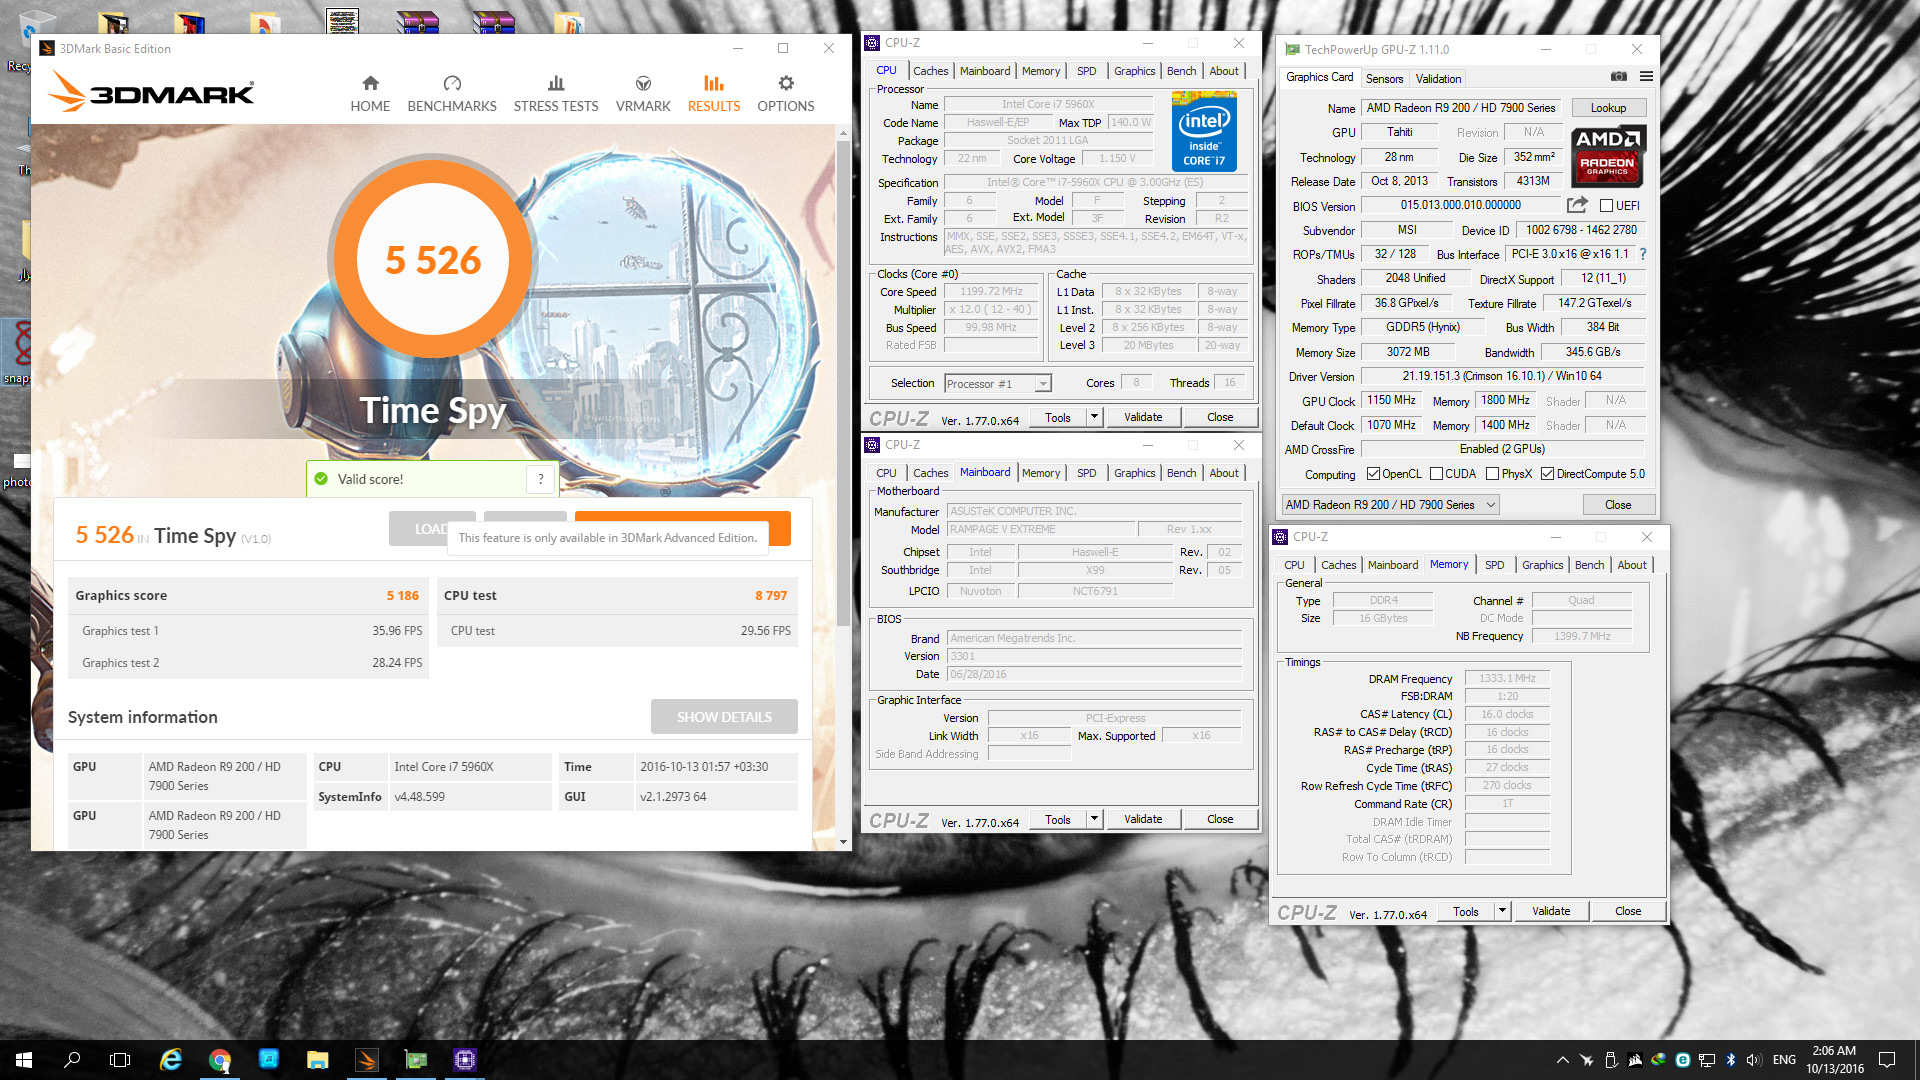Screen dimensions: 1920x1080
Task: Open the Action Center notifications
Action: click(1887, 1060)
